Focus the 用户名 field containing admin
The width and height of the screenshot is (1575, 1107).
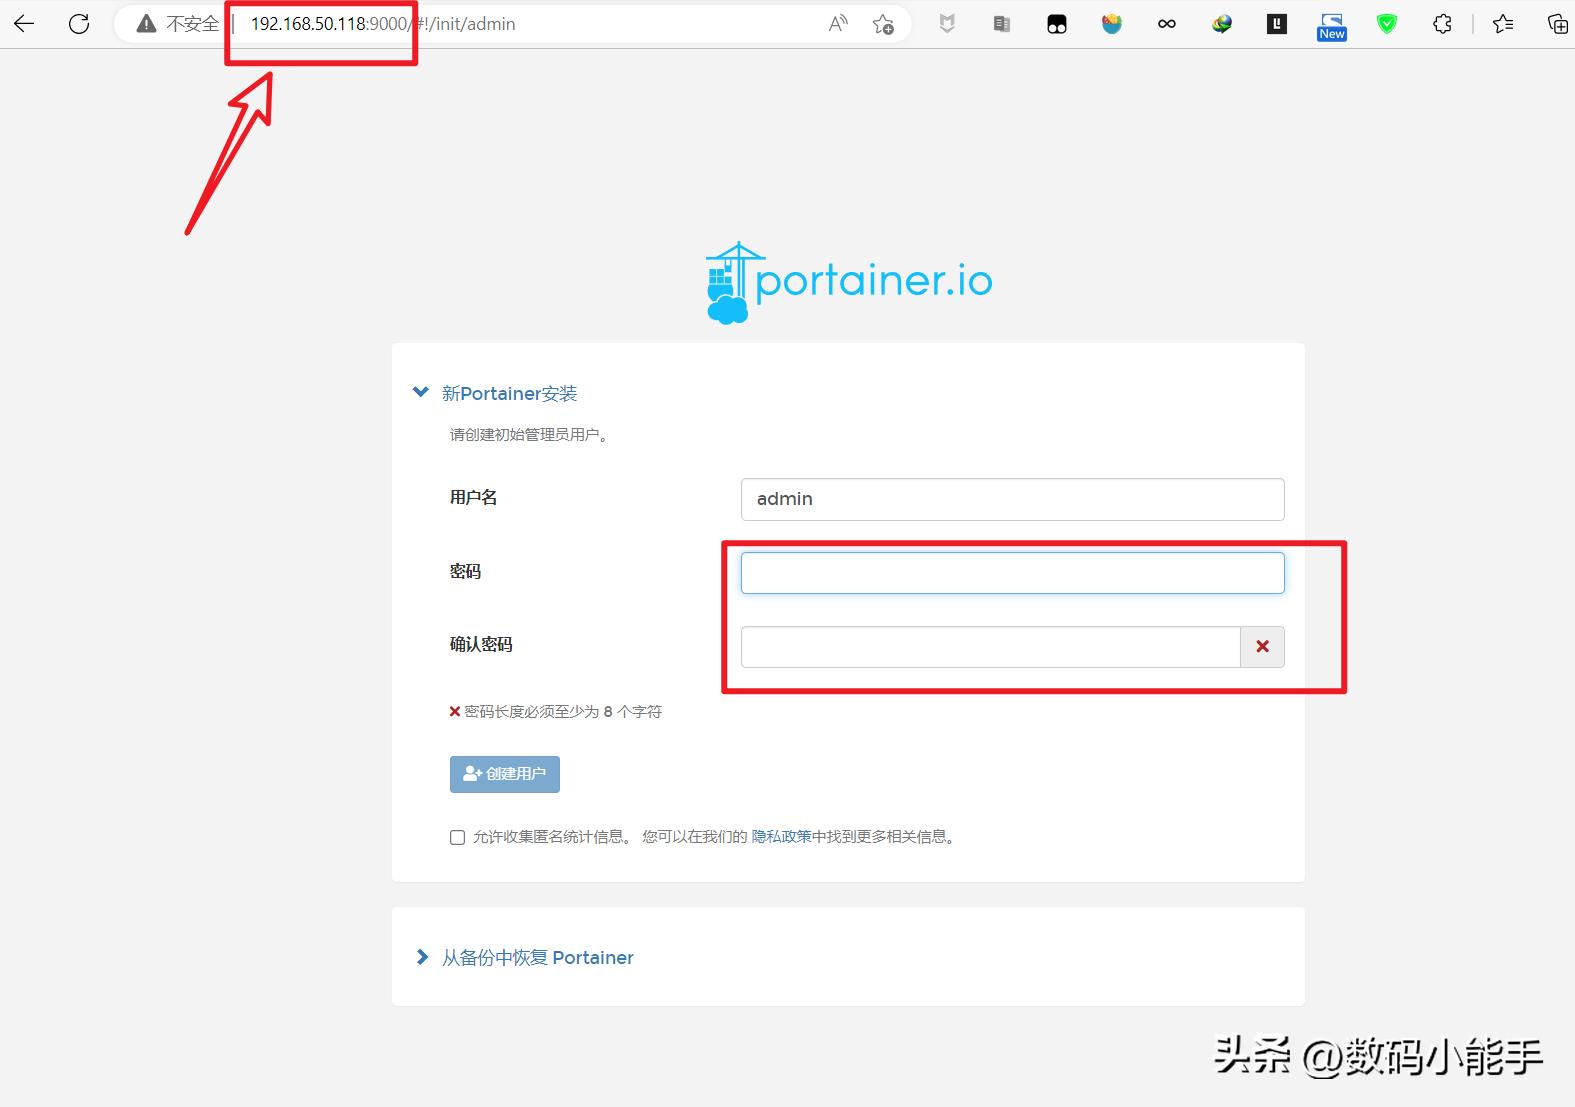coord(1012,499)
